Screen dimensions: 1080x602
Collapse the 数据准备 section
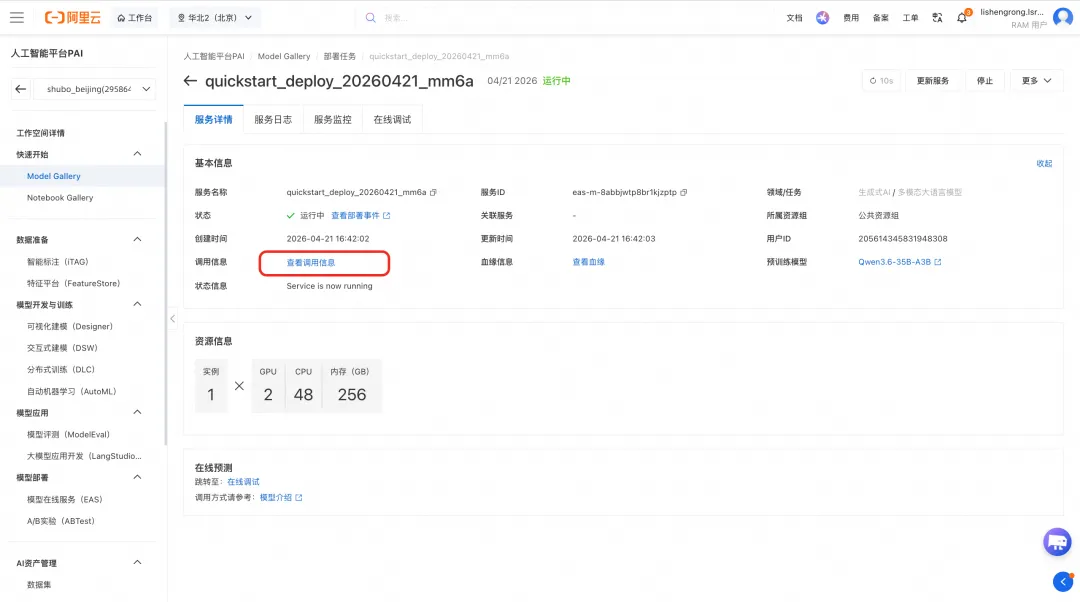point(137,239)
